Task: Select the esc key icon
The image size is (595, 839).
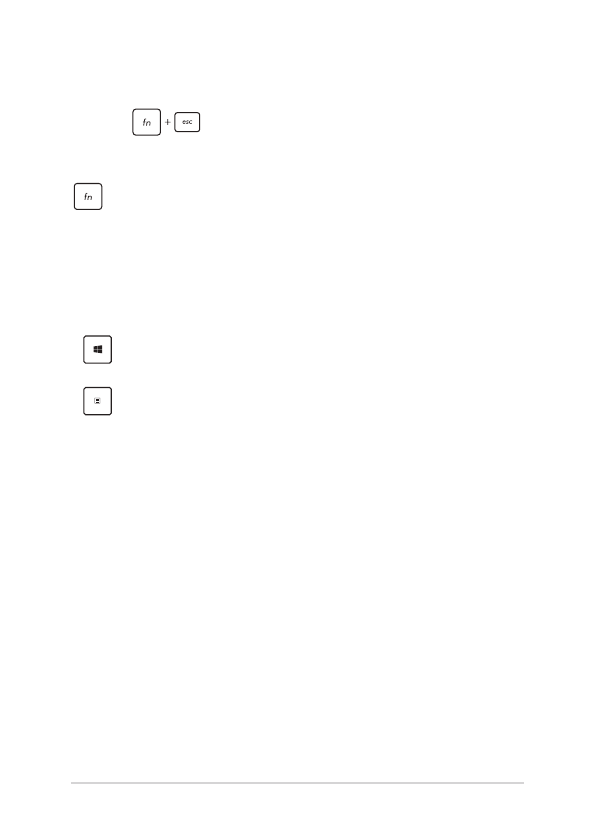Action: [x=187, y=122]
